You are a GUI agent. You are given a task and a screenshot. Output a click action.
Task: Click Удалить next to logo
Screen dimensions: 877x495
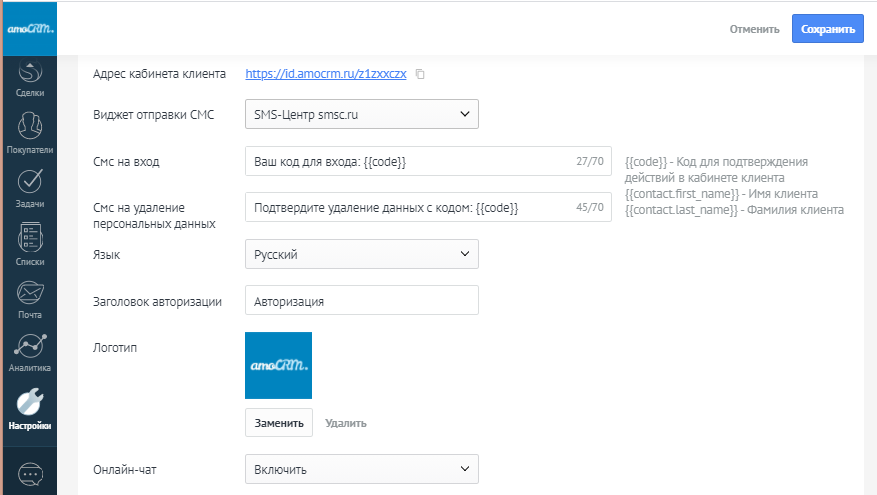345,423
